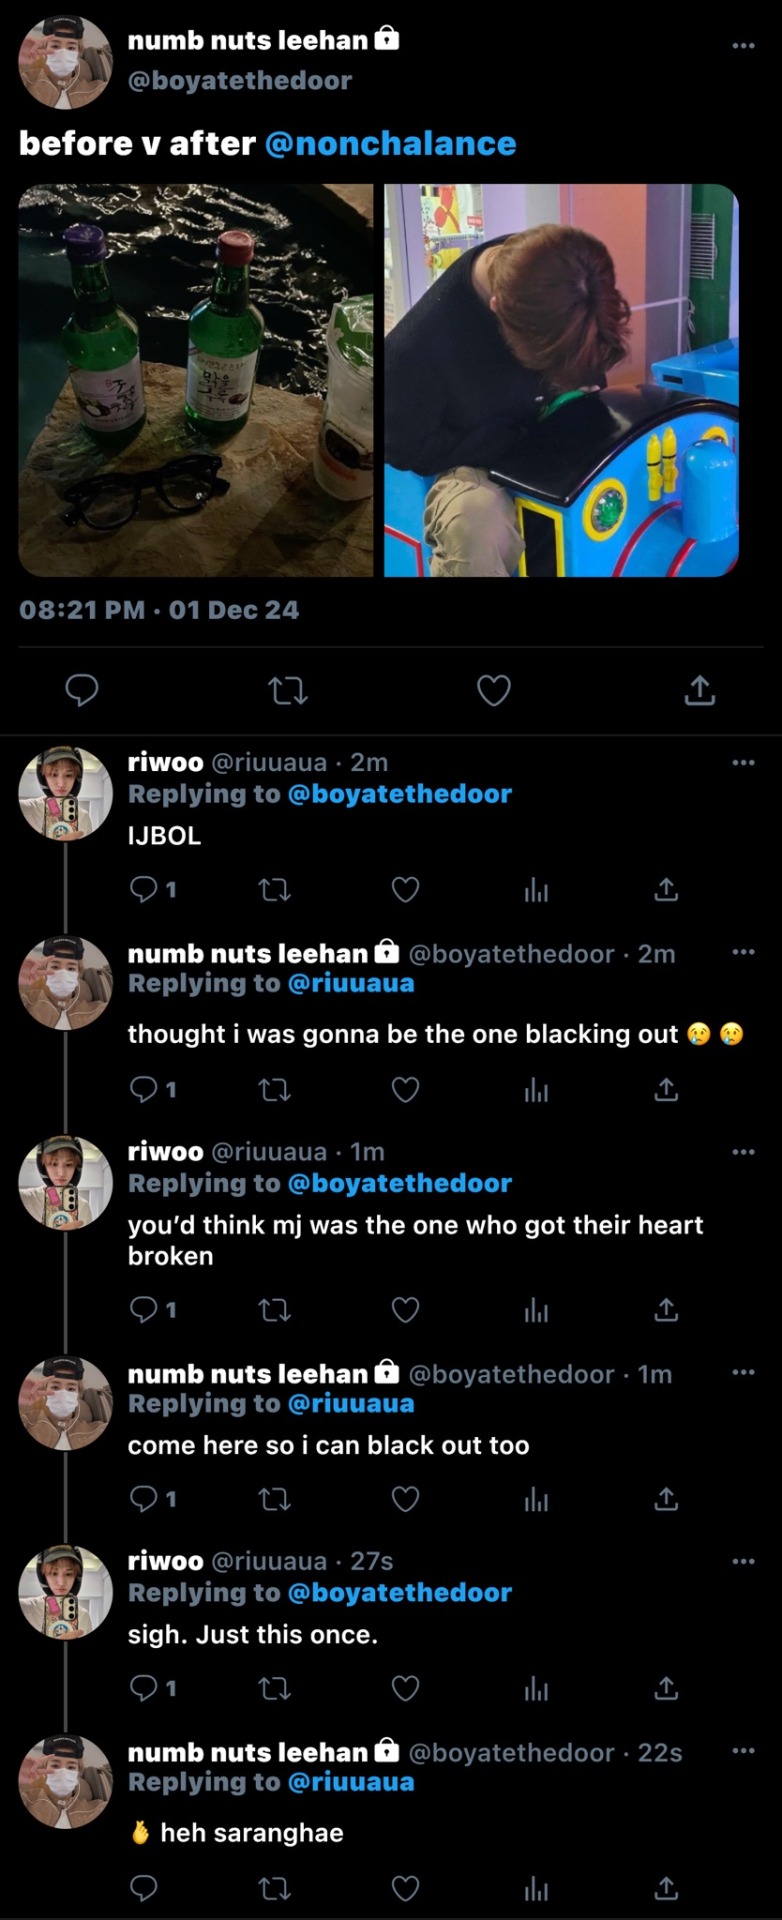
Task: Open @boyatethedoor link in the IJBOL reply
Action: coord(399,794)
